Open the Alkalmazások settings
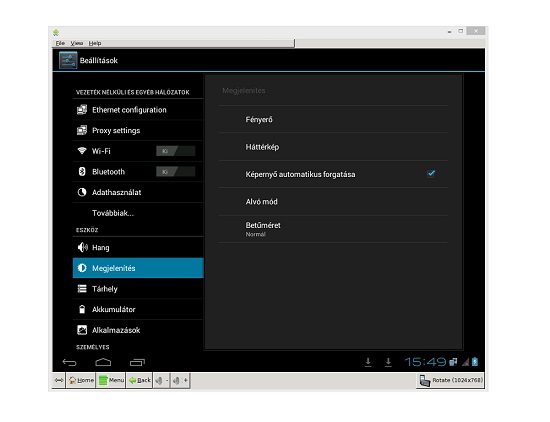The width and height of the screenshot is (550, 422). click(x=138, y=330)
